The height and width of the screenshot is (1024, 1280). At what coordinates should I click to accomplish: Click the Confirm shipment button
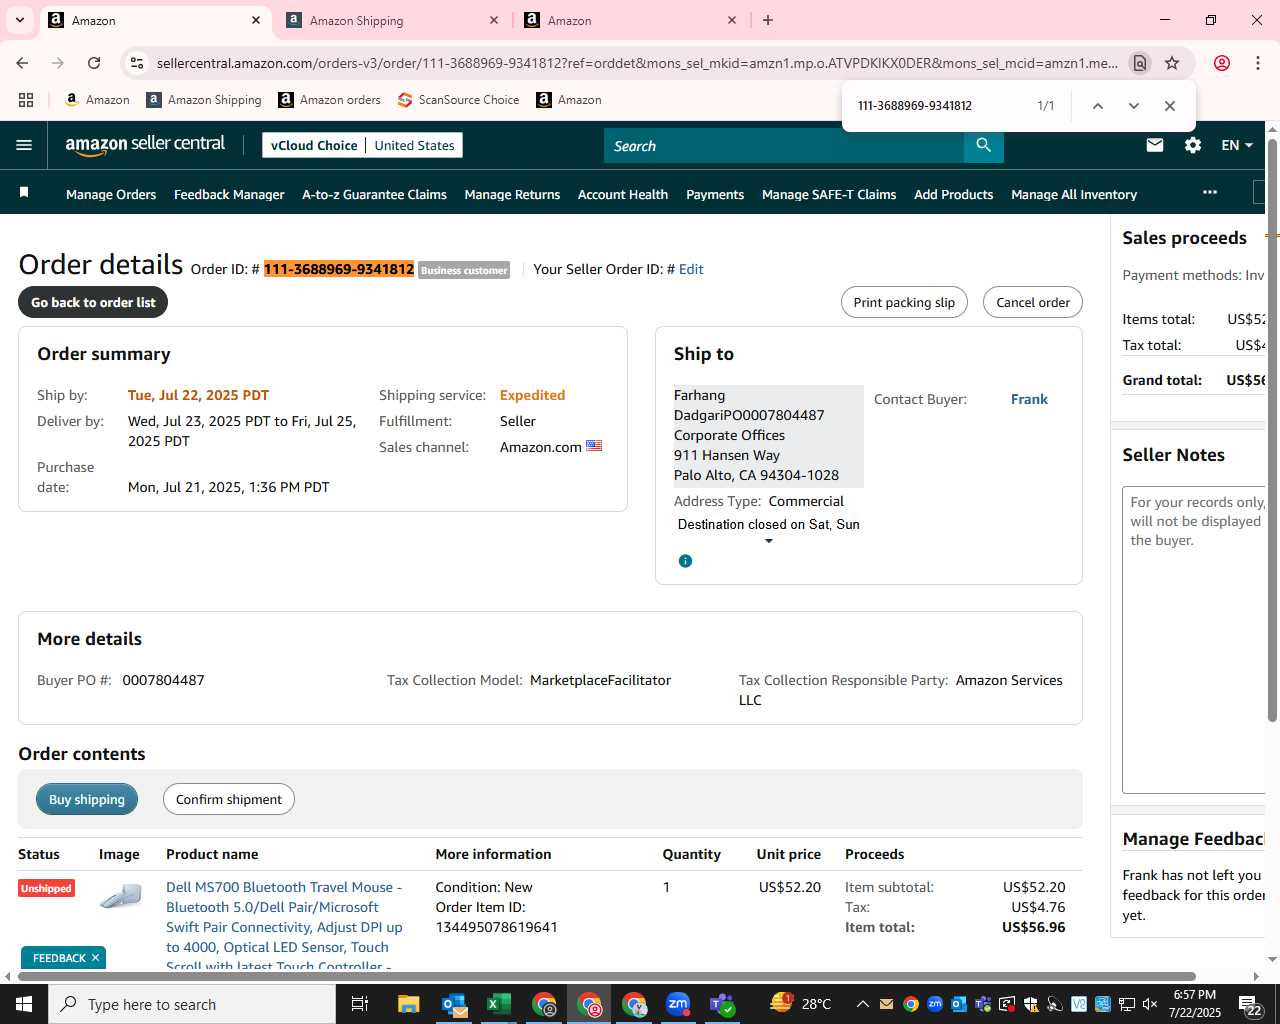[x=229, y=799]
